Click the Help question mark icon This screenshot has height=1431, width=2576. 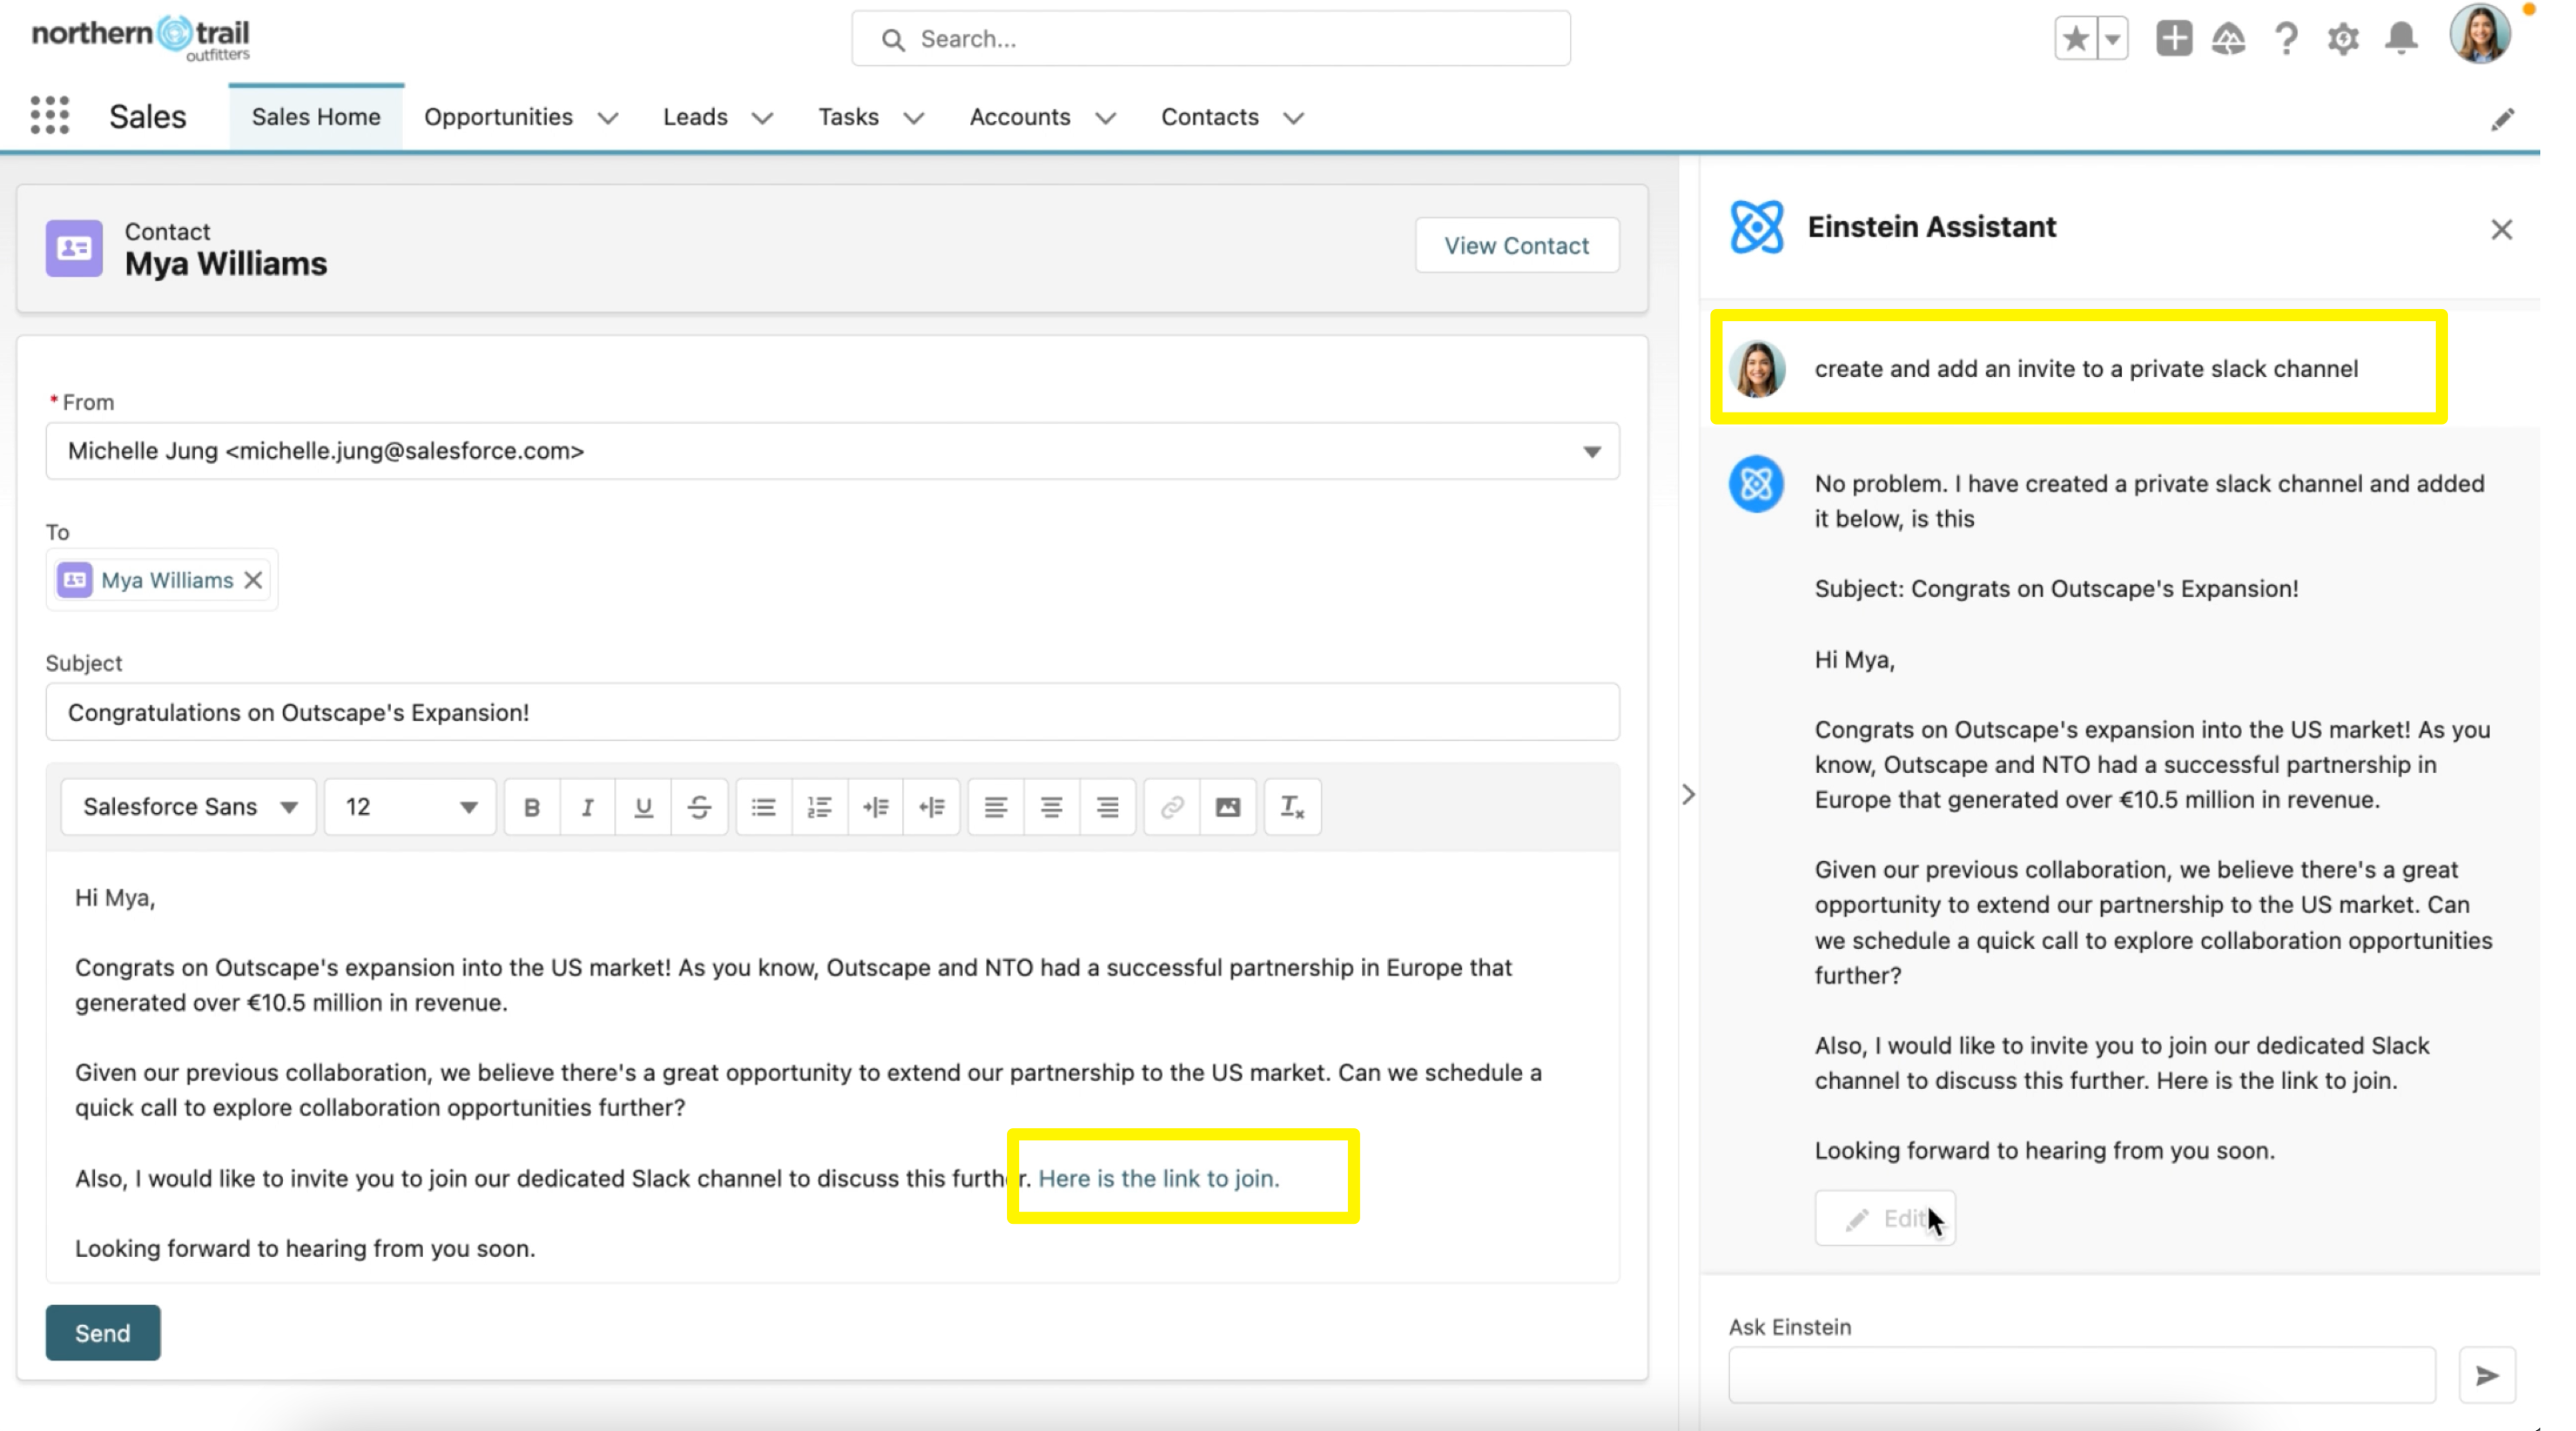[2286, 39]
